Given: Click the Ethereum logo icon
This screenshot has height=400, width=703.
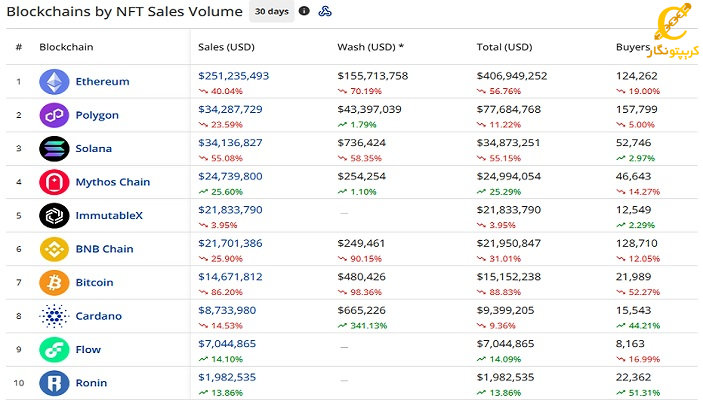Looking at the screenshot, I should click(54, 82).
